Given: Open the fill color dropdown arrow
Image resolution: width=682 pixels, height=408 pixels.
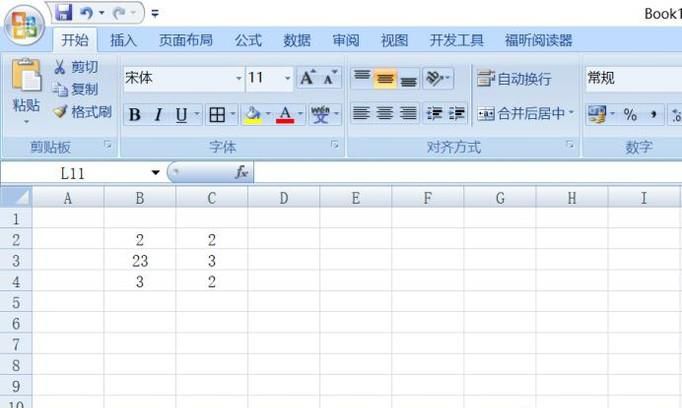Looking at the screenshot, I should coord(268,114).
